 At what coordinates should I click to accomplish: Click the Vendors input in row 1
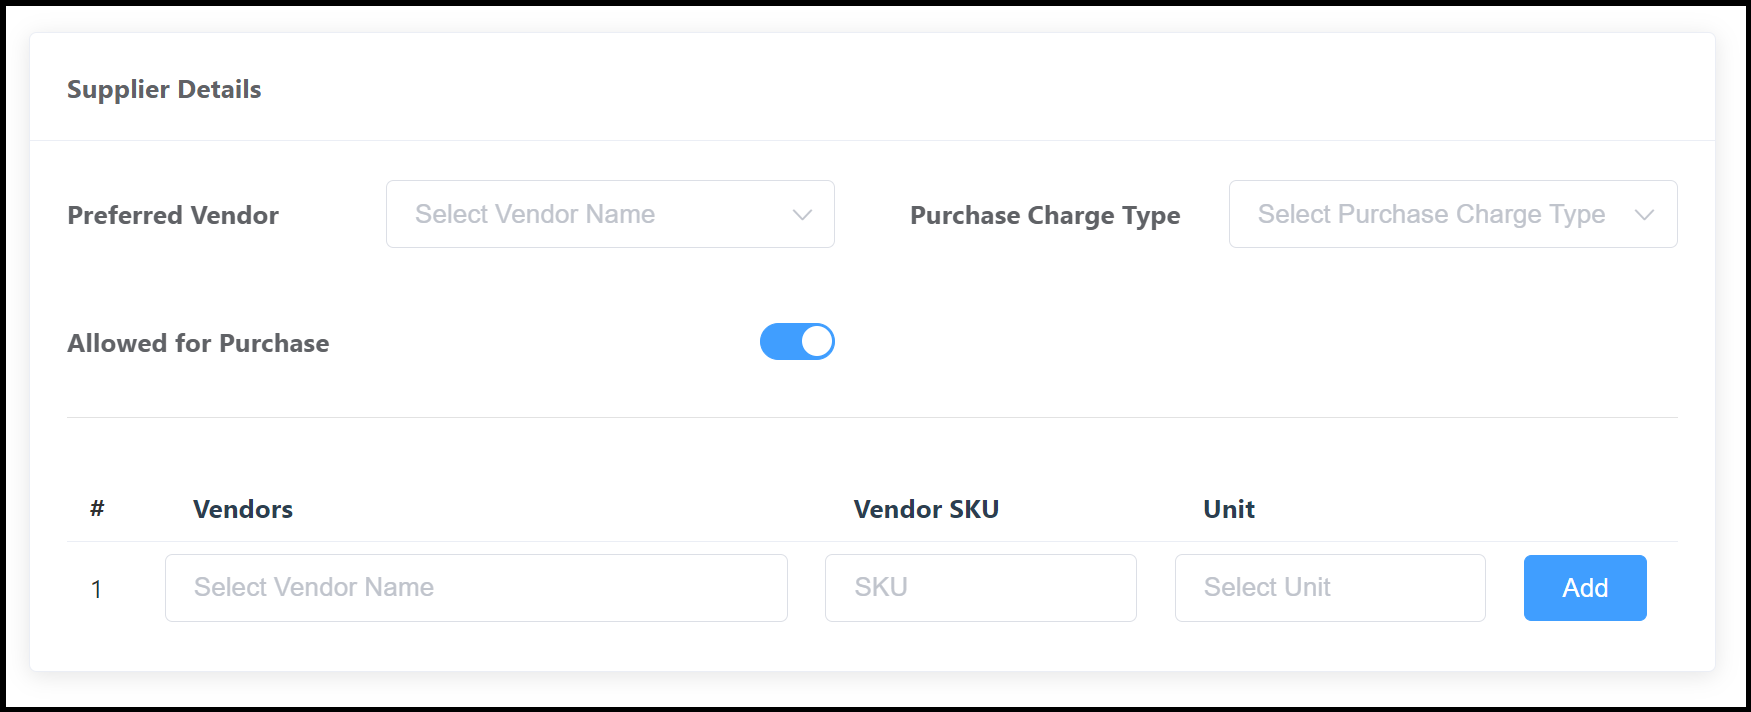click(476, 588)
